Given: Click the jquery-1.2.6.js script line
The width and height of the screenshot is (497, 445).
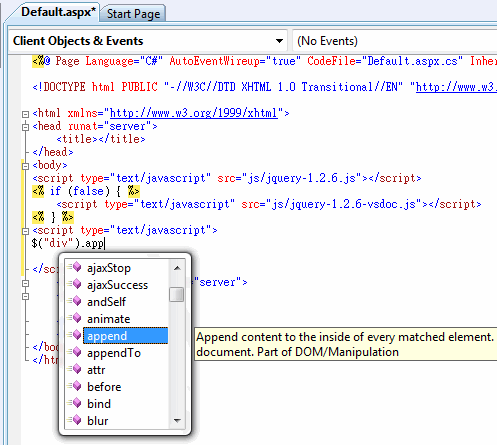Looking at the screenshot, I should (227, 178).
